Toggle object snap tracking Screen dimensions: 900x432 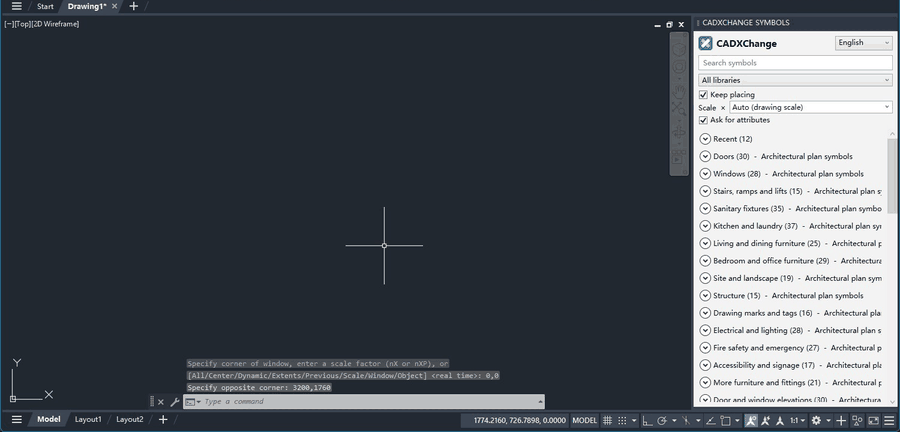point(711,421)
